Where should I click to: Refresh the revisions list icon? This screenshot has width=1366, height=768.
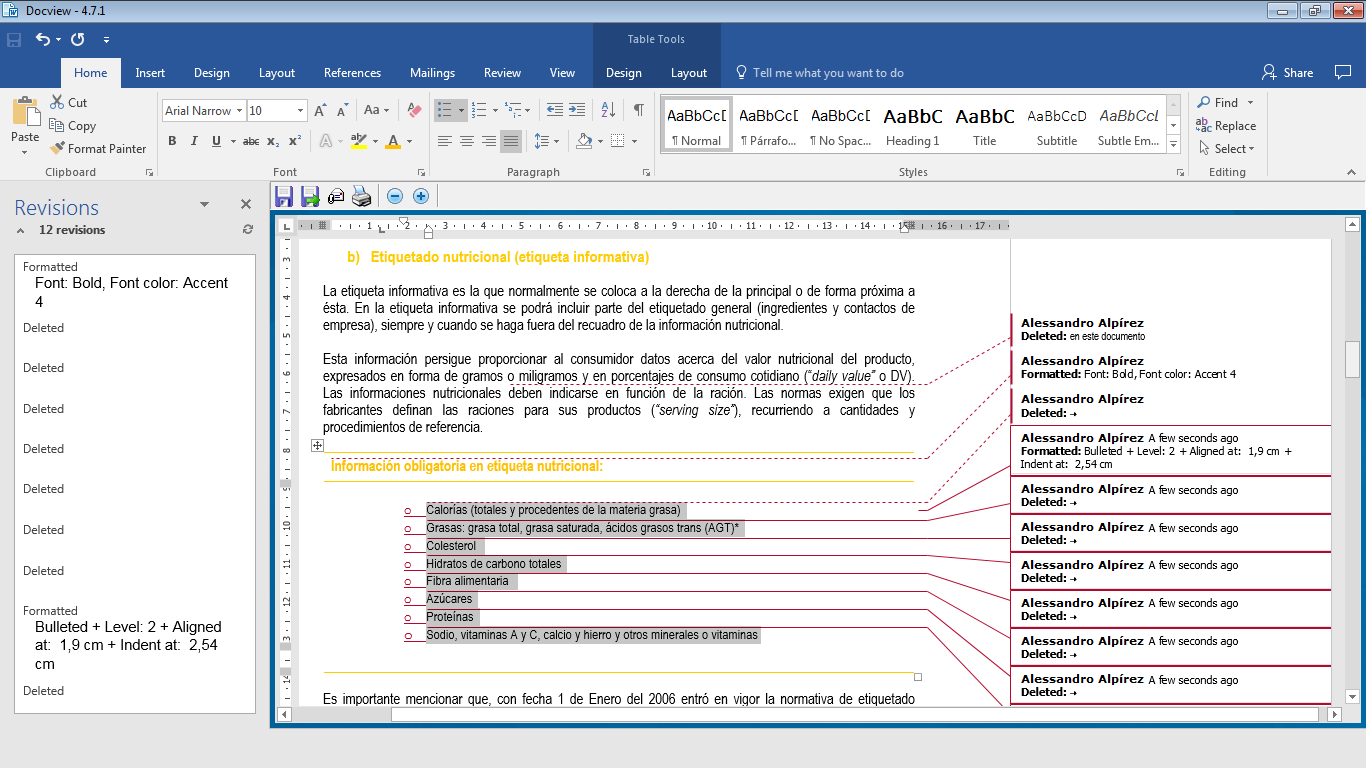click(x=248, y=230)
